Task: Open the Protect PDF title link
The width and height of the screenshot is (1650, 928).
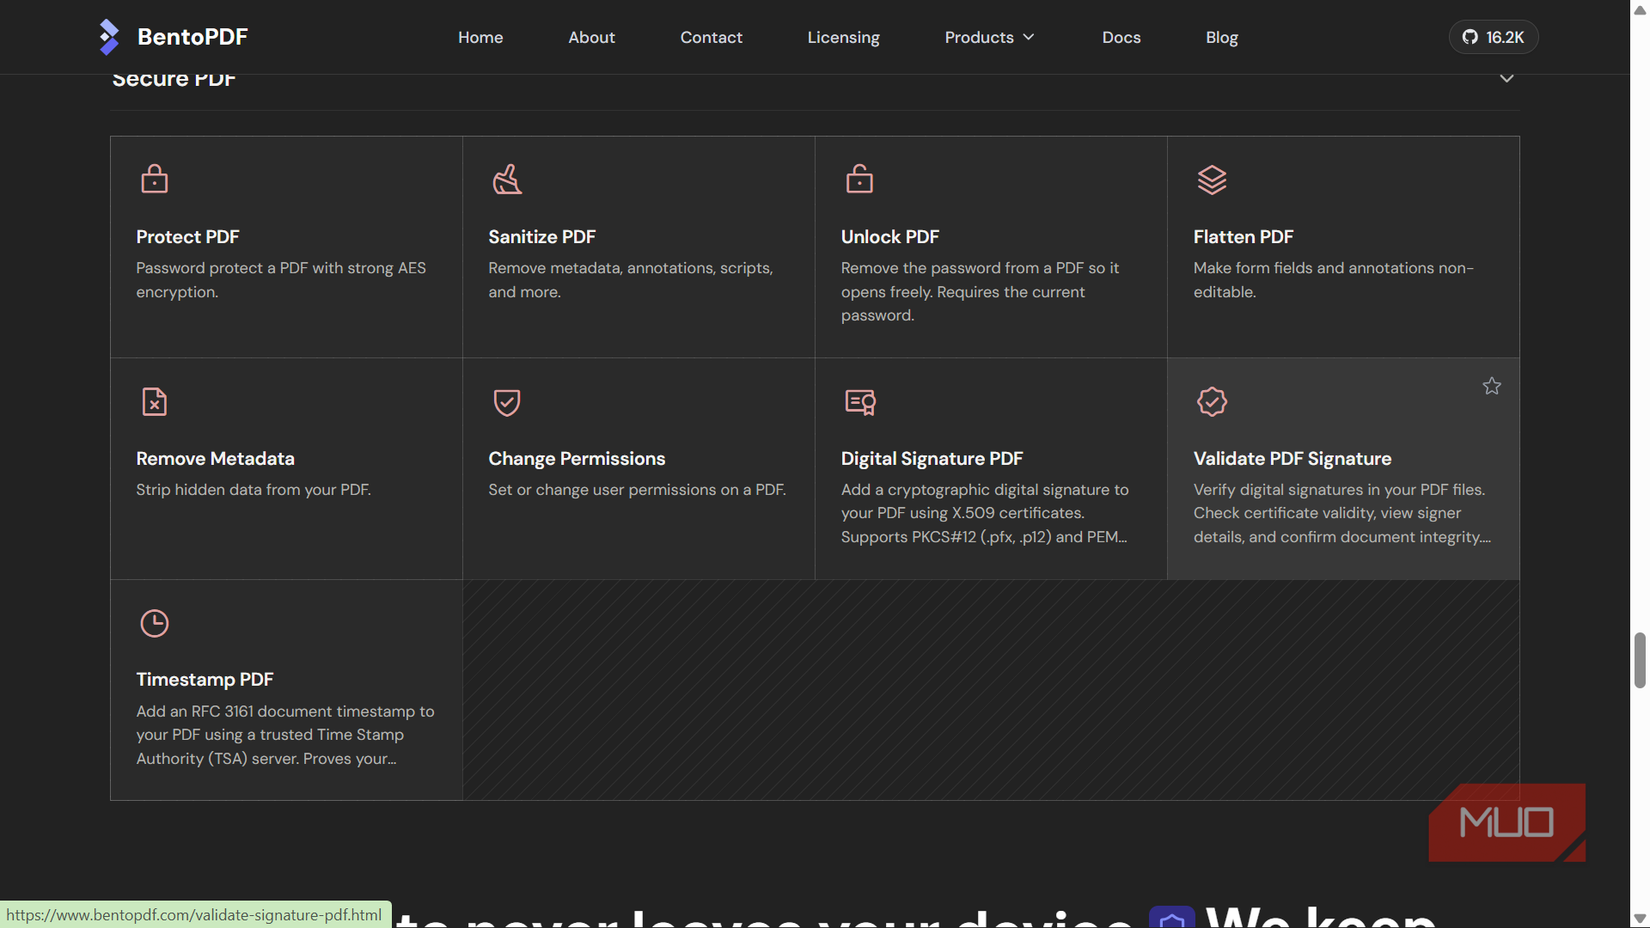Action: coord(188,237)
